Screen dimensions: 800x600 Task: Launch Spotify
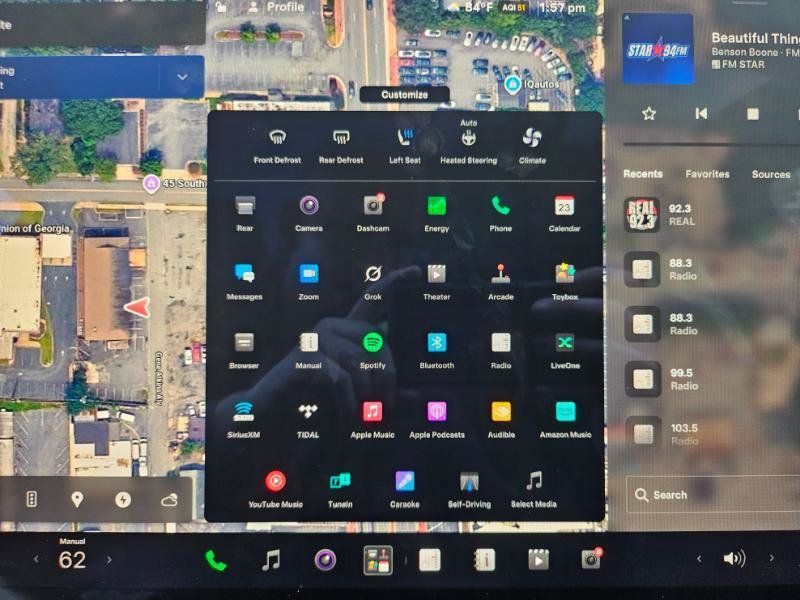[373, 343]
